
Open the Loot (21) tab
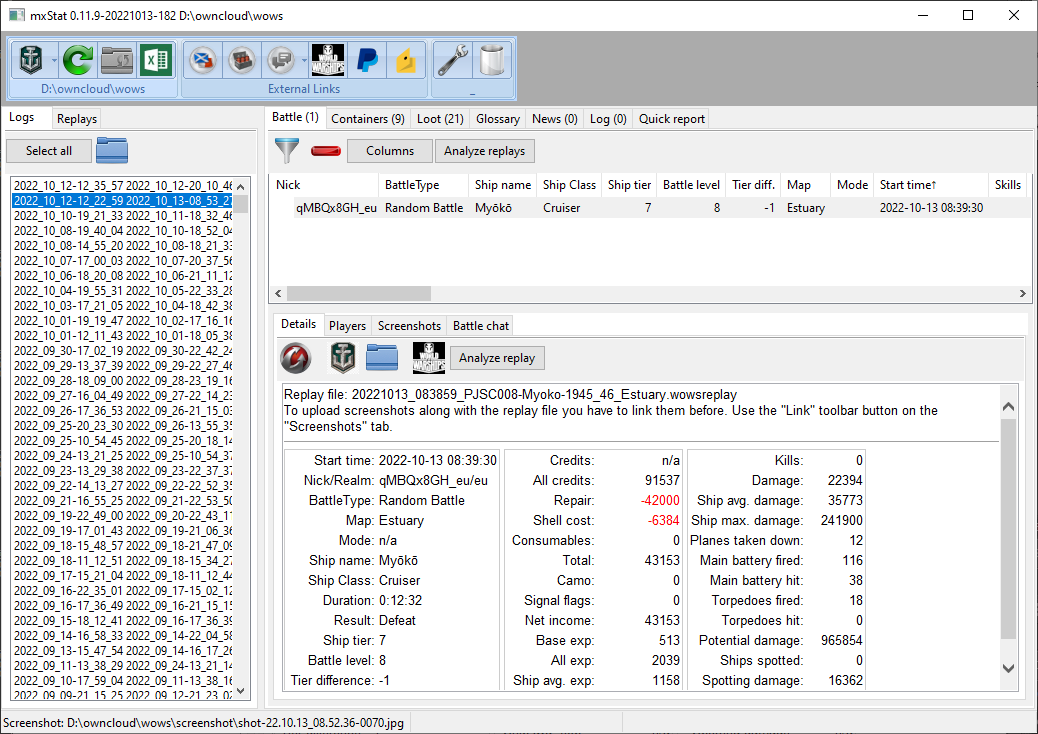440,118
